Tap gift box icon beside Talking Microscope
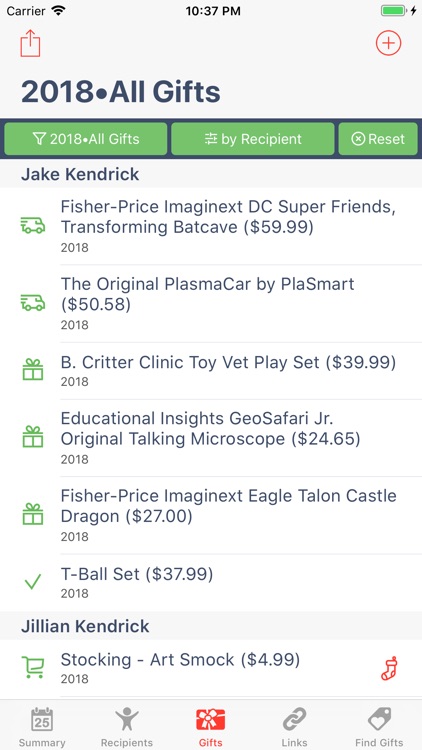The width and height of the screenshot is (422, 750). click(33, 437)
